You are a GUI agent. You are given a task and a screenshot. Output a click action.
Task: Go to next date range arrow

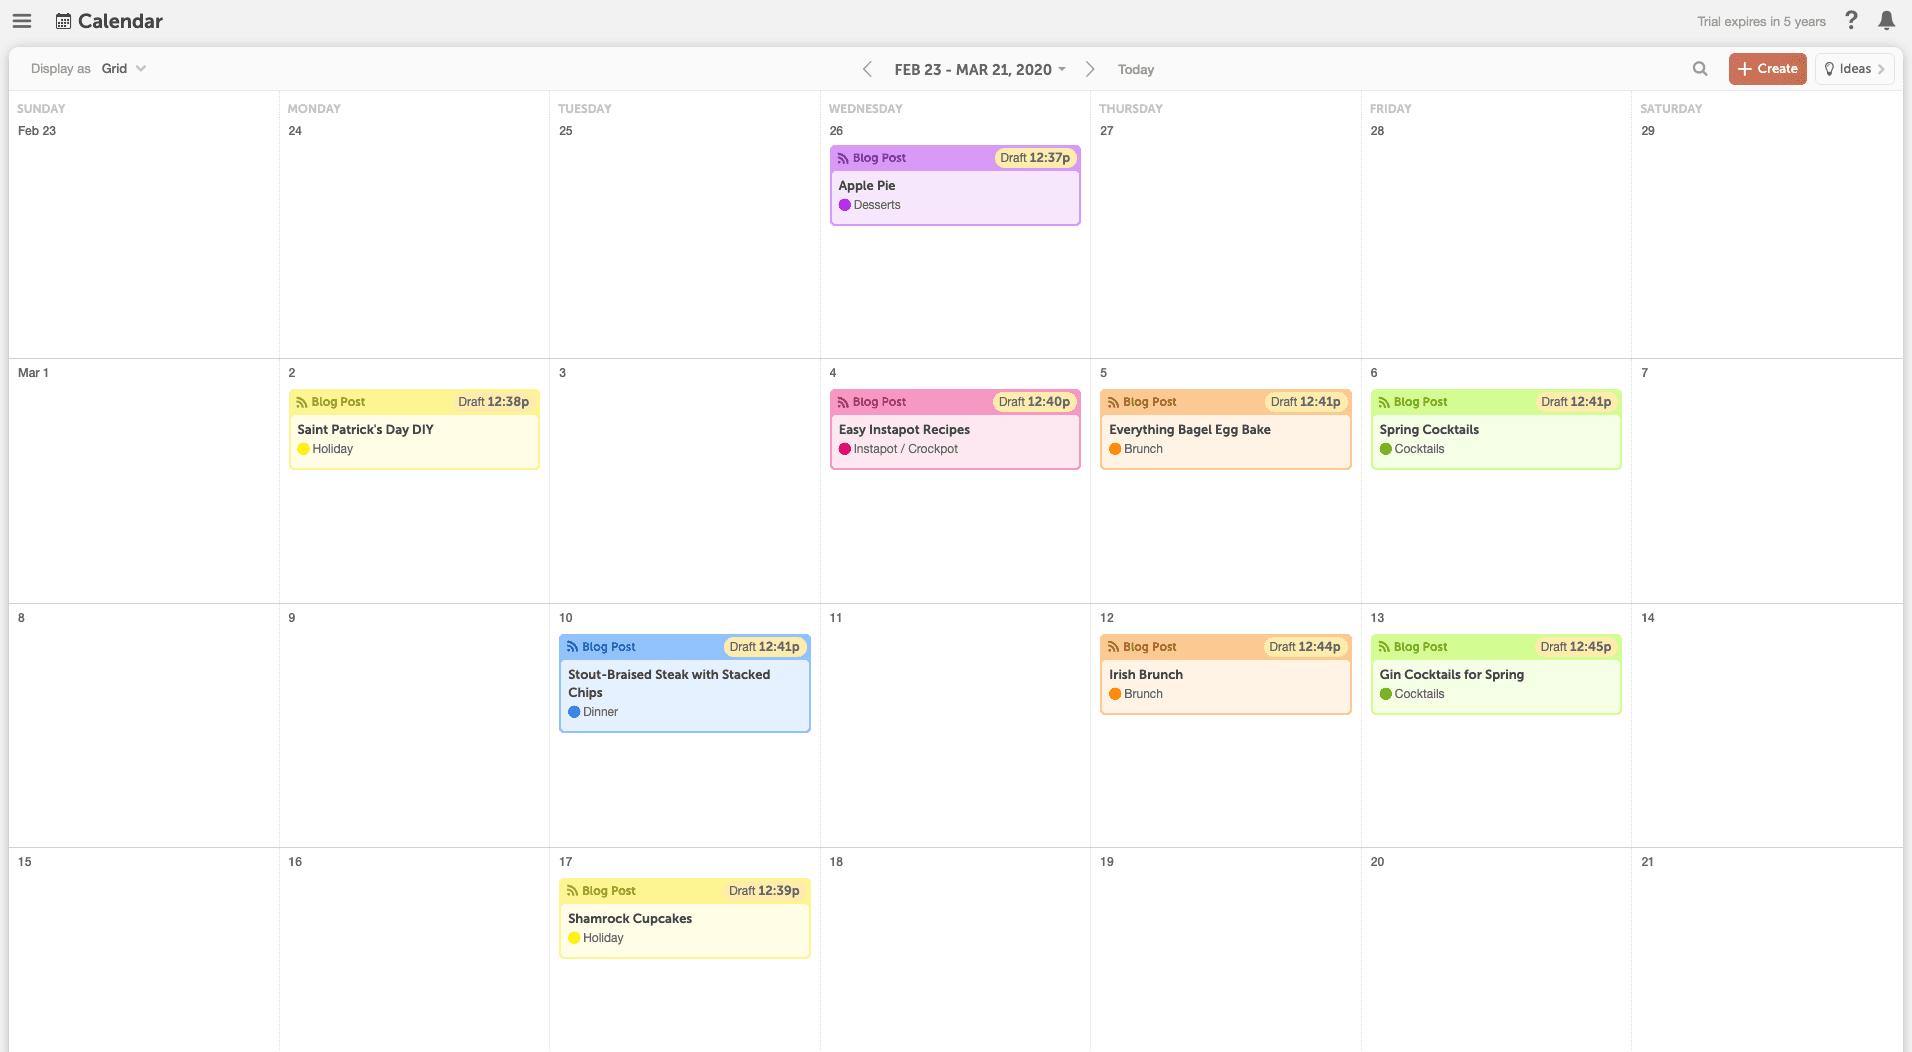tap(1090, 69)
